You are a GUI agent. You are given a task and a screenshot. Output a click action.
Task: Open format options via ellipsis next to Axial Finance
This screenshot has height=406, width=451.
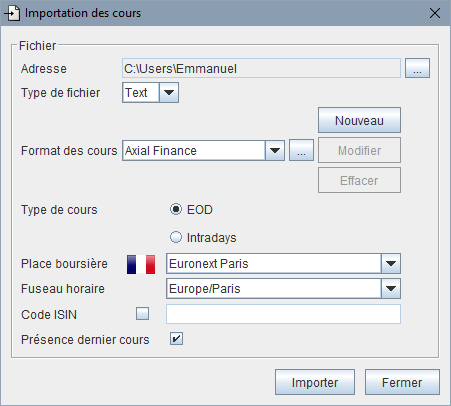click(x=301, y=150)
